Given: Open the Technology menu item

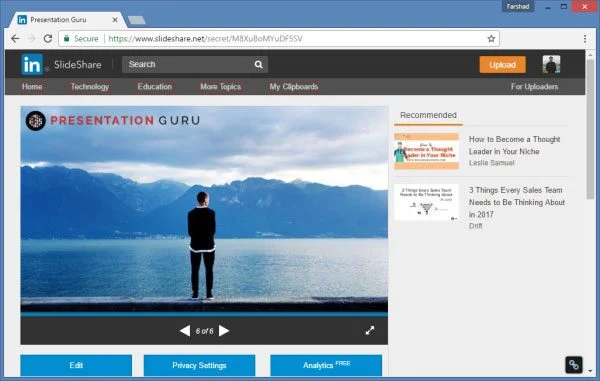Looking at the screenshot, I should pos(90,87).
